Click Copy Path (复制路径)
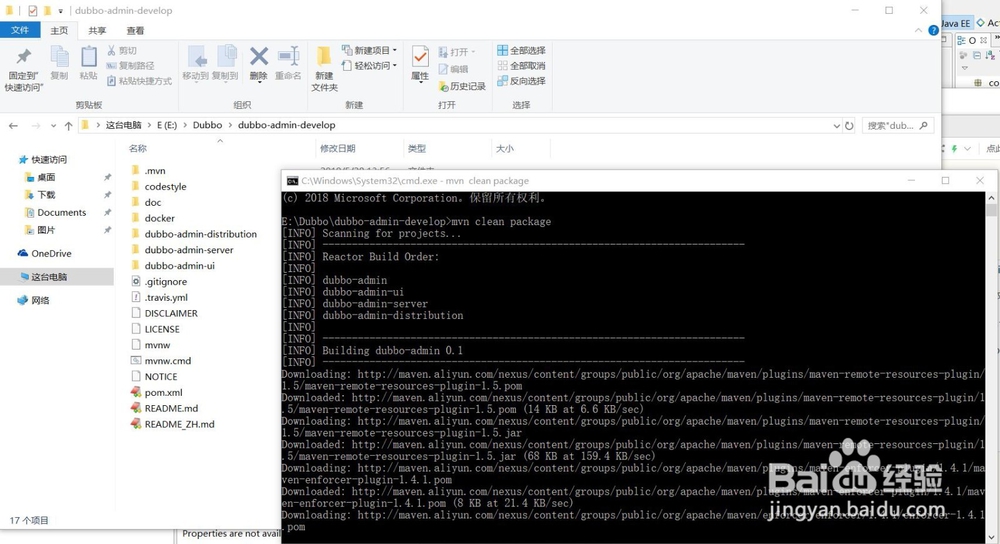The width and height of the screenshot is (1000, 544). 131,66
